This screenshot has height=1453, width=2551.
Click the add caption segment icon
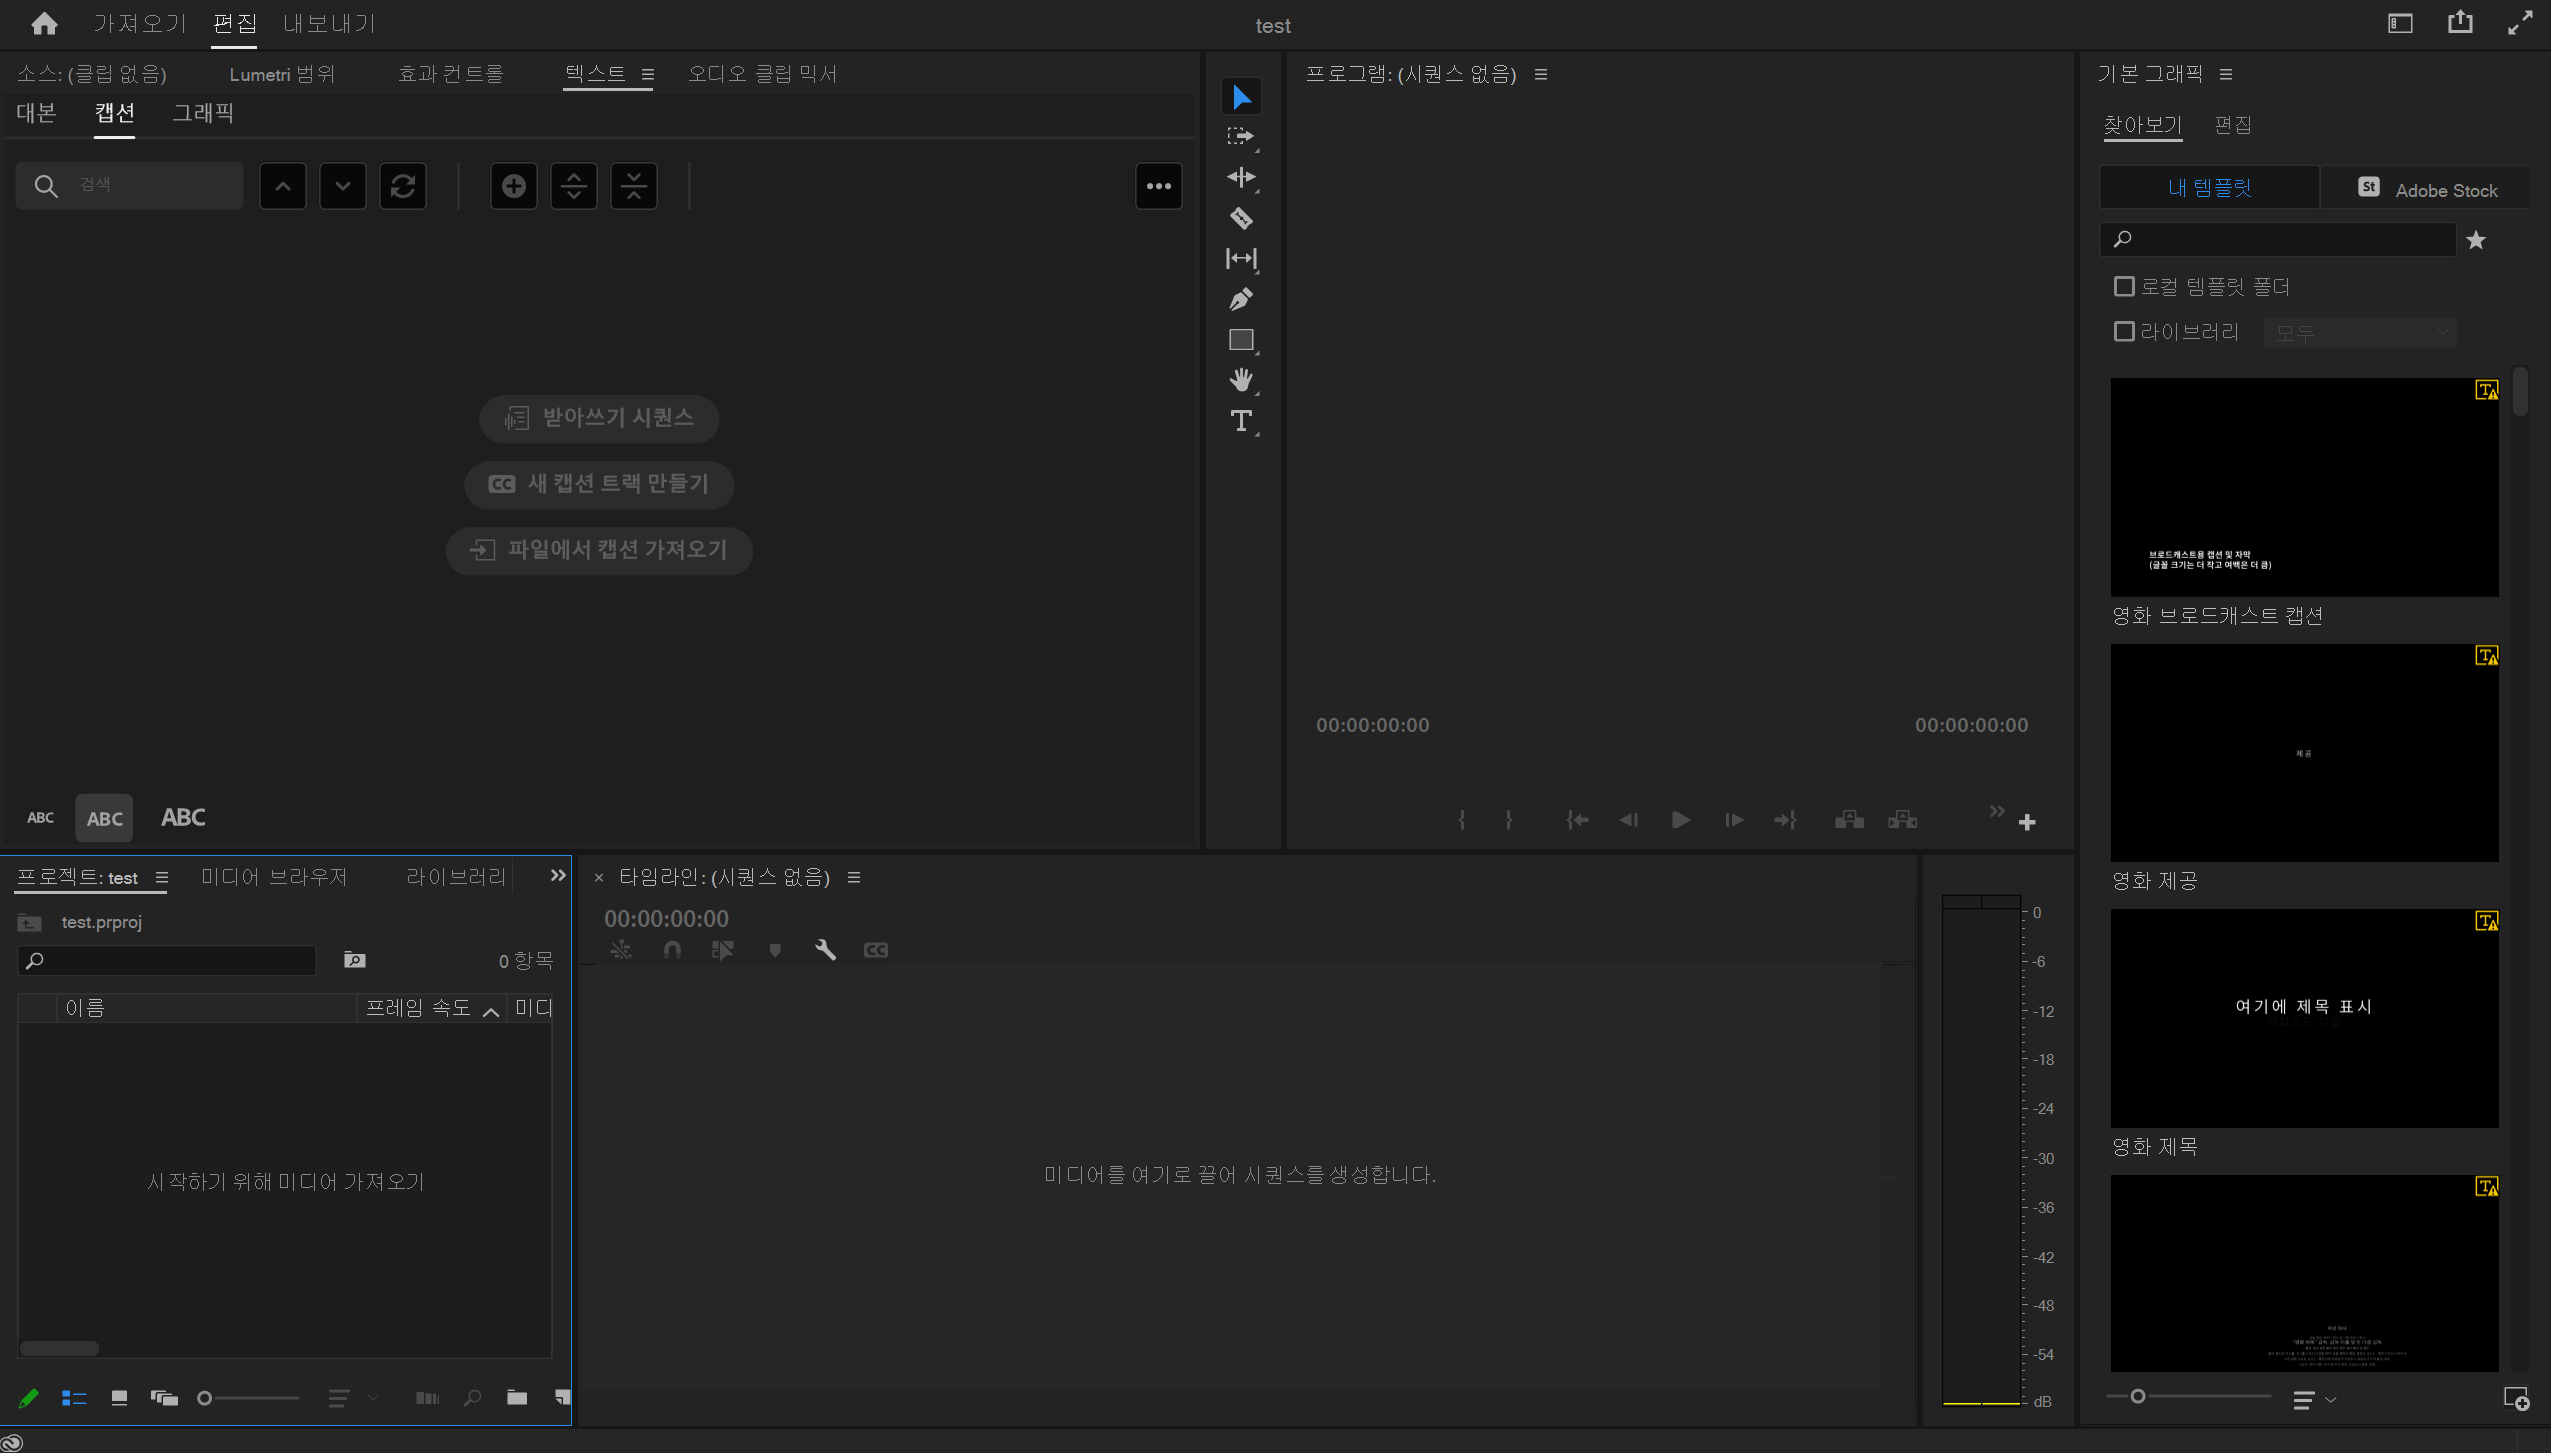513,186
